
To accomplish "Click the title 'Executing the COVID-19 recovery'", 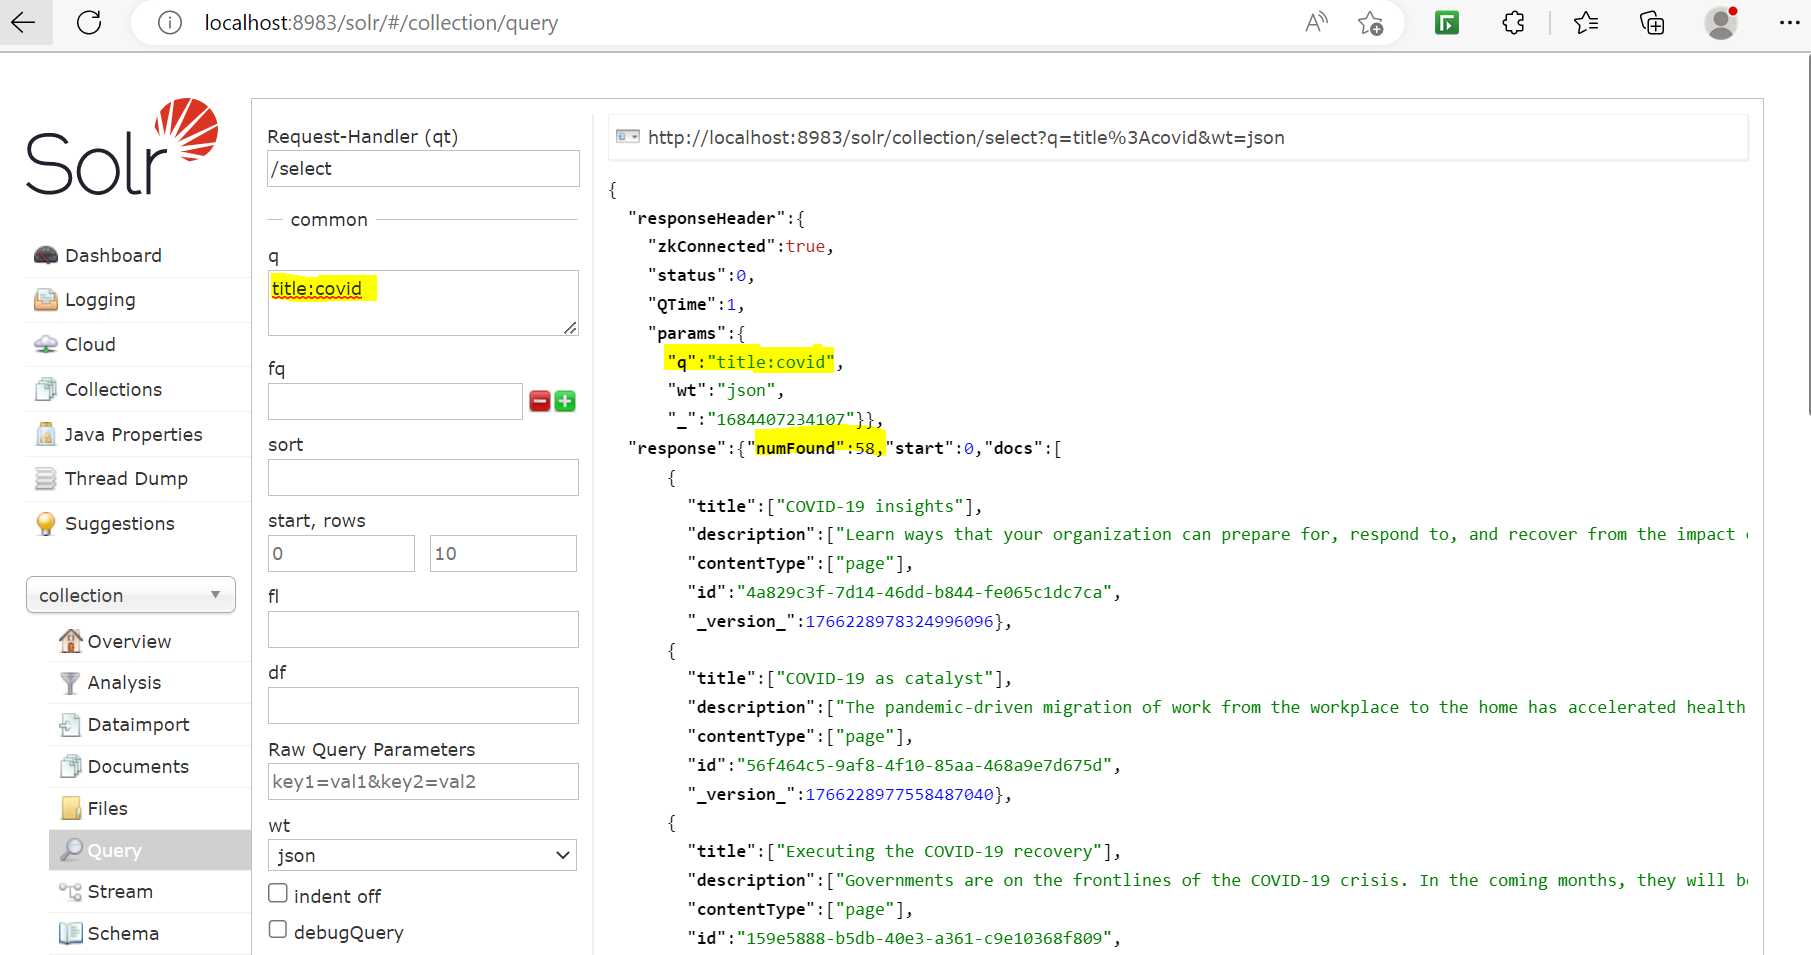I will (x=944, y=851).
